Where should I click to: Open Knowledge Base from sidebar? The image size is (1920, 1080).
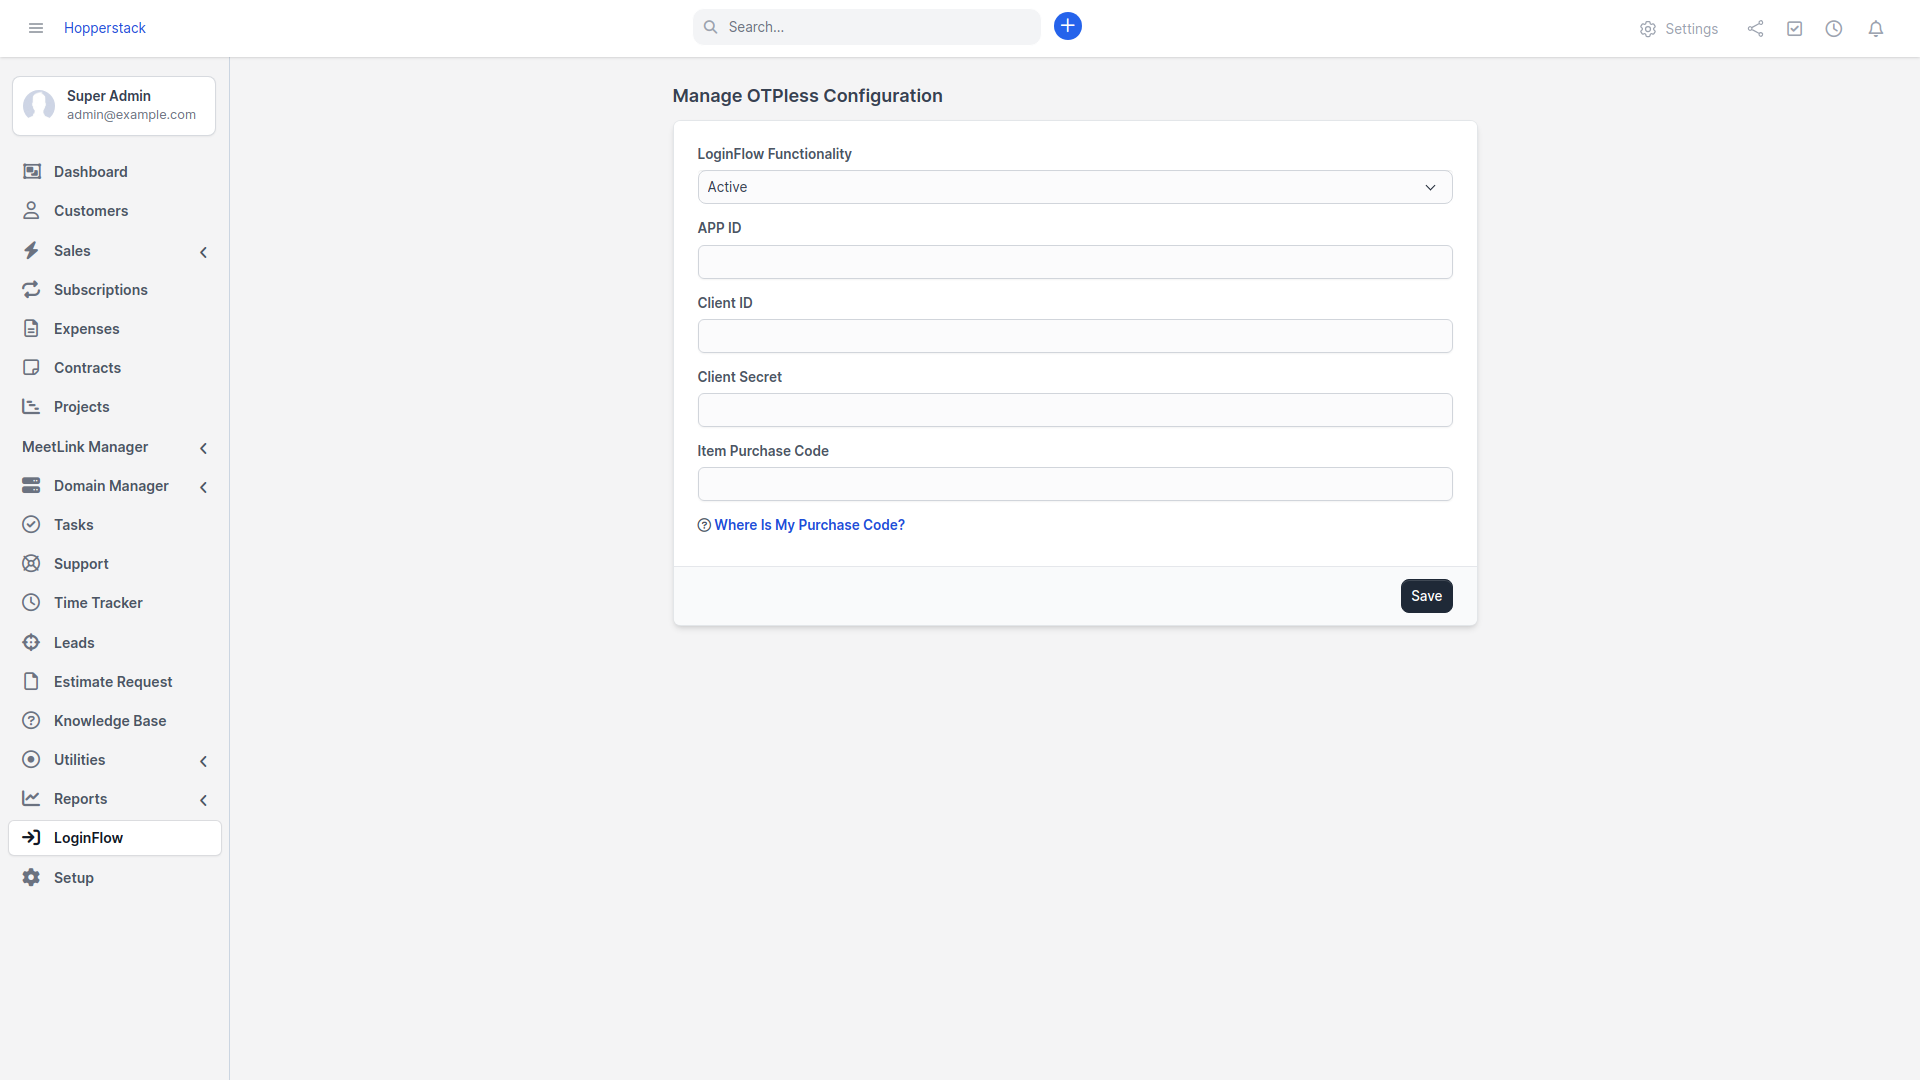coord(115,721)
